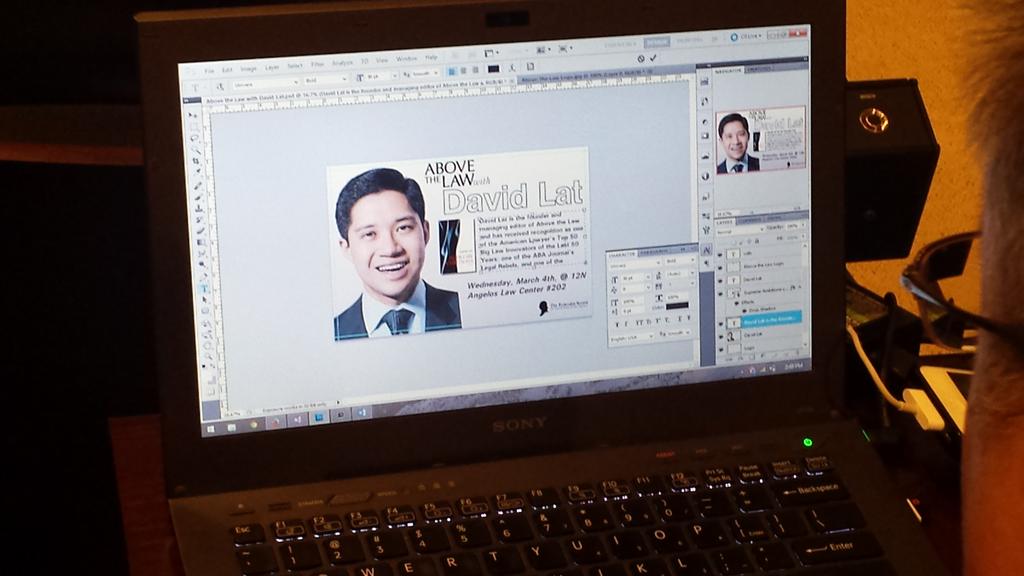The height and width of the screenshot is (576, 1024).
Task: Click Color swatch in Character panel
Action: [677, 306]
